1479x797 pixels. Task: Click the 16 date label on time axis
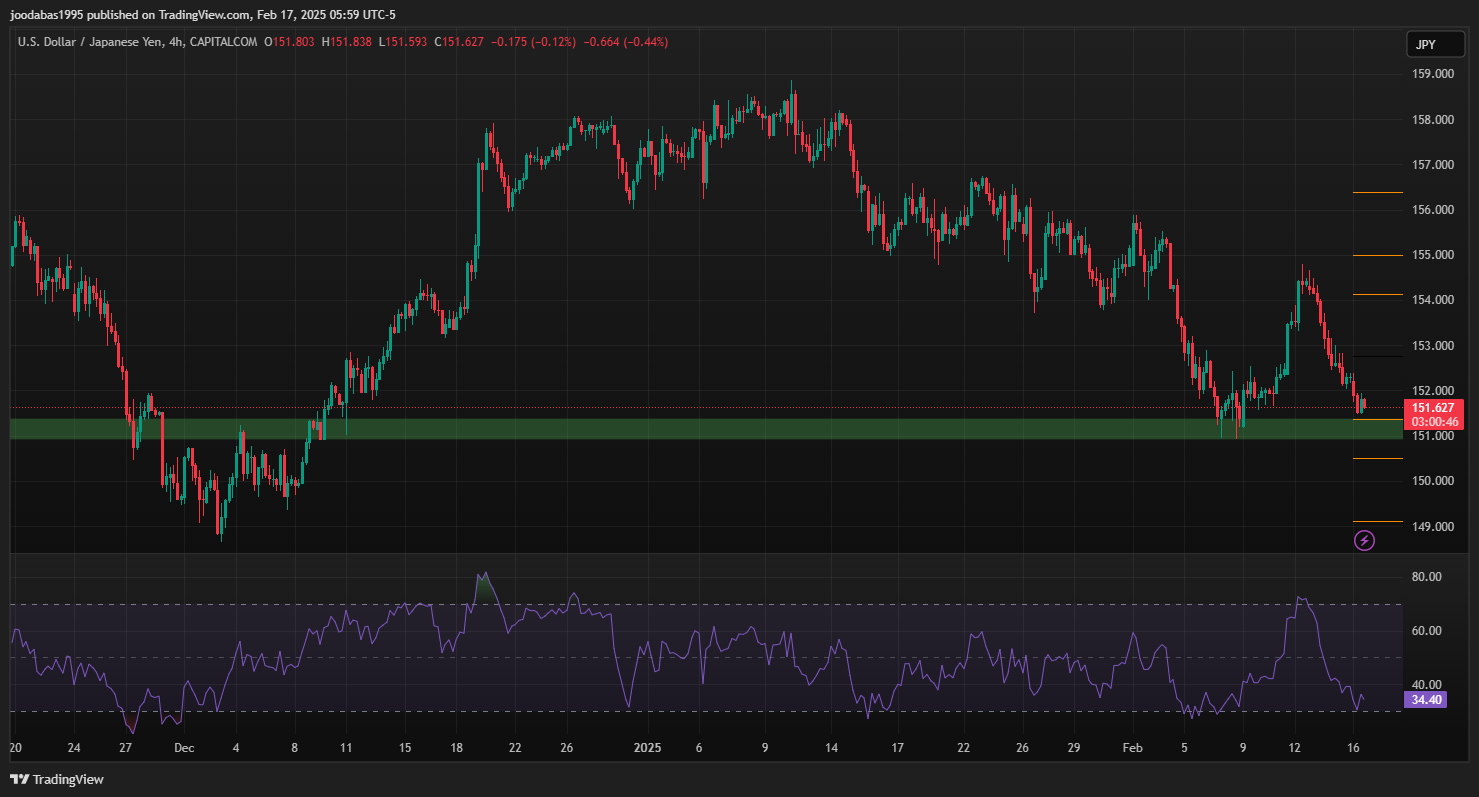click(x=1353, y=748)
